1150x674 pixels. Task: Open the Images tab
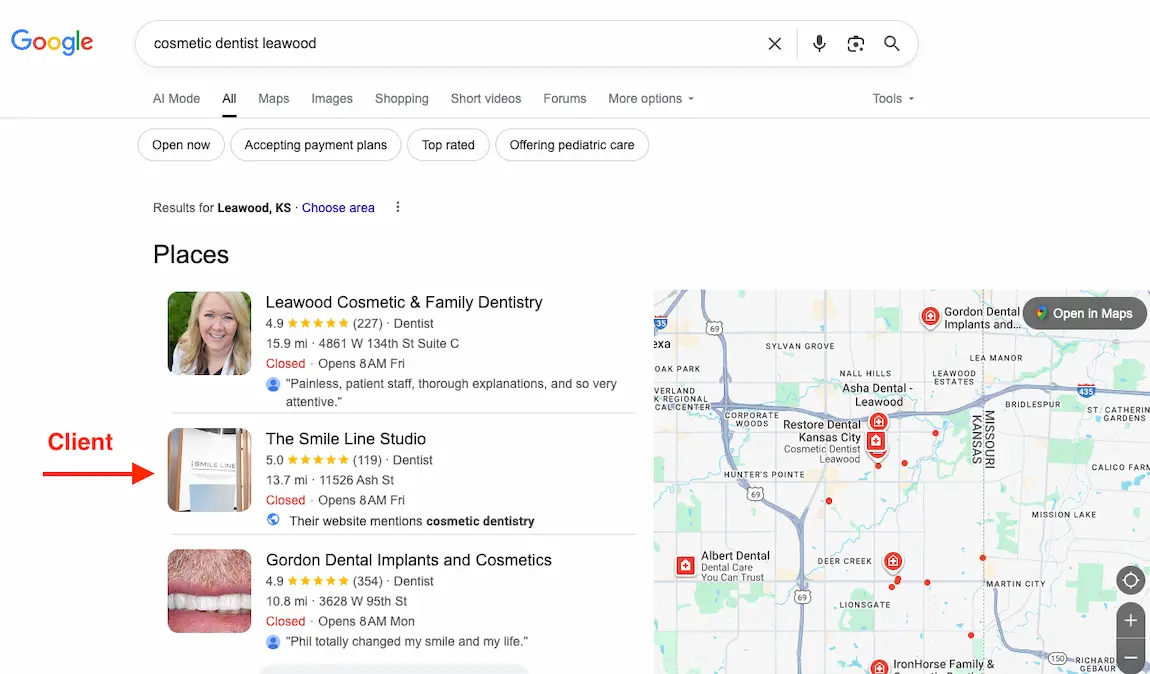332,98
